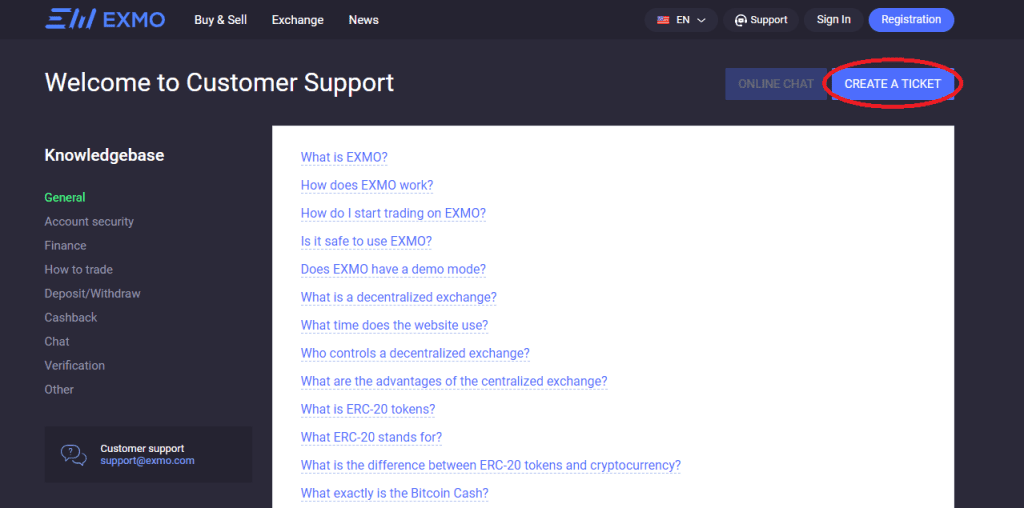Open the Finance knowledgebase section

point(65,246)
